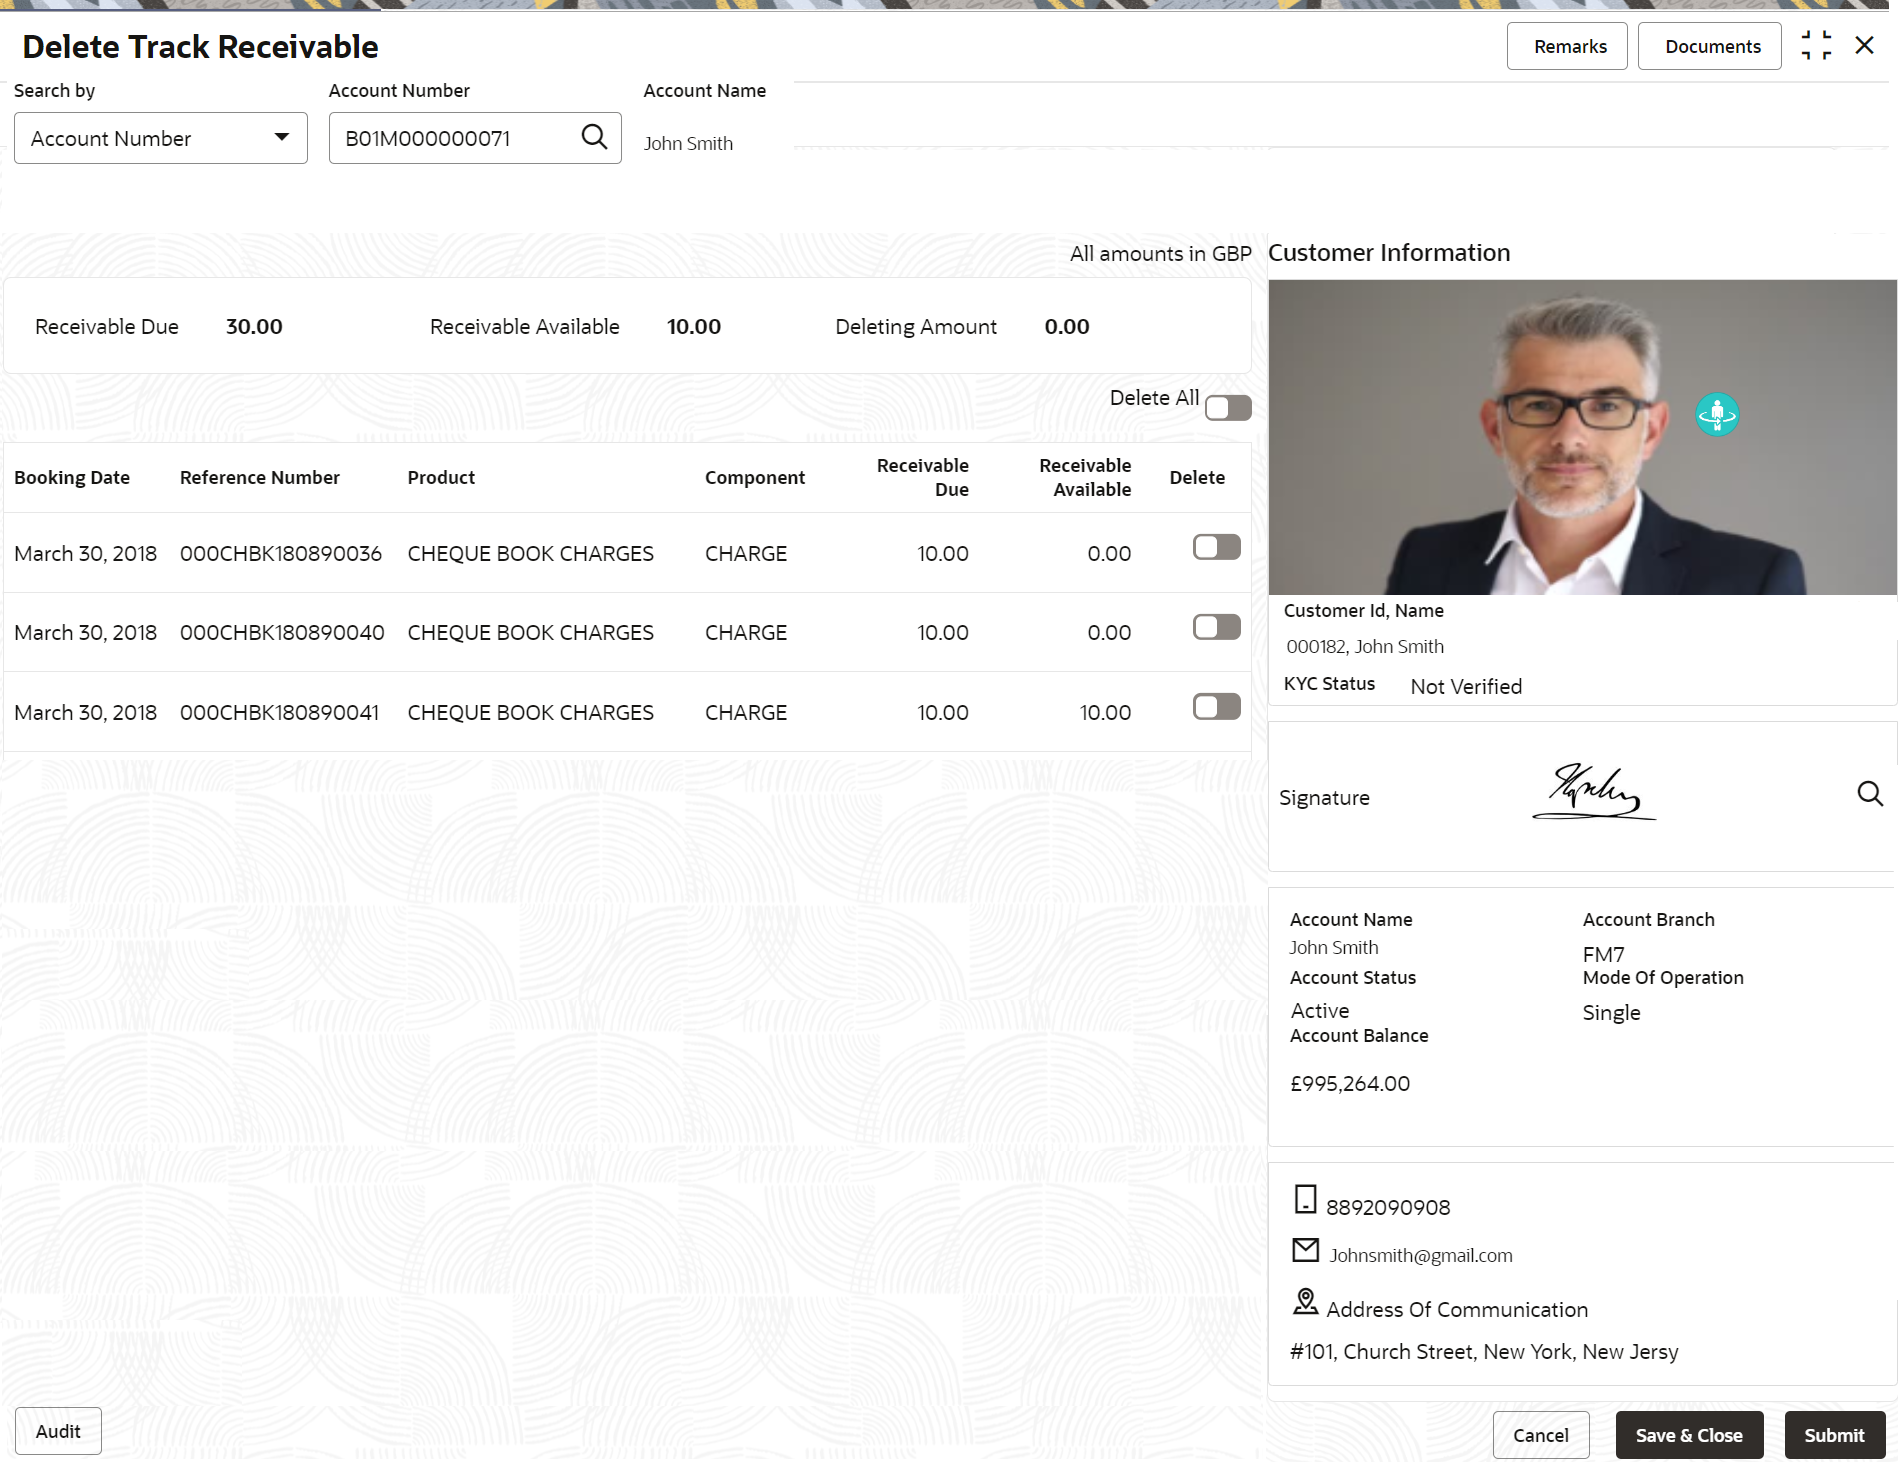
Task: Open Documents from the header
Action: pyautogui.click(x=1710, y=46)
